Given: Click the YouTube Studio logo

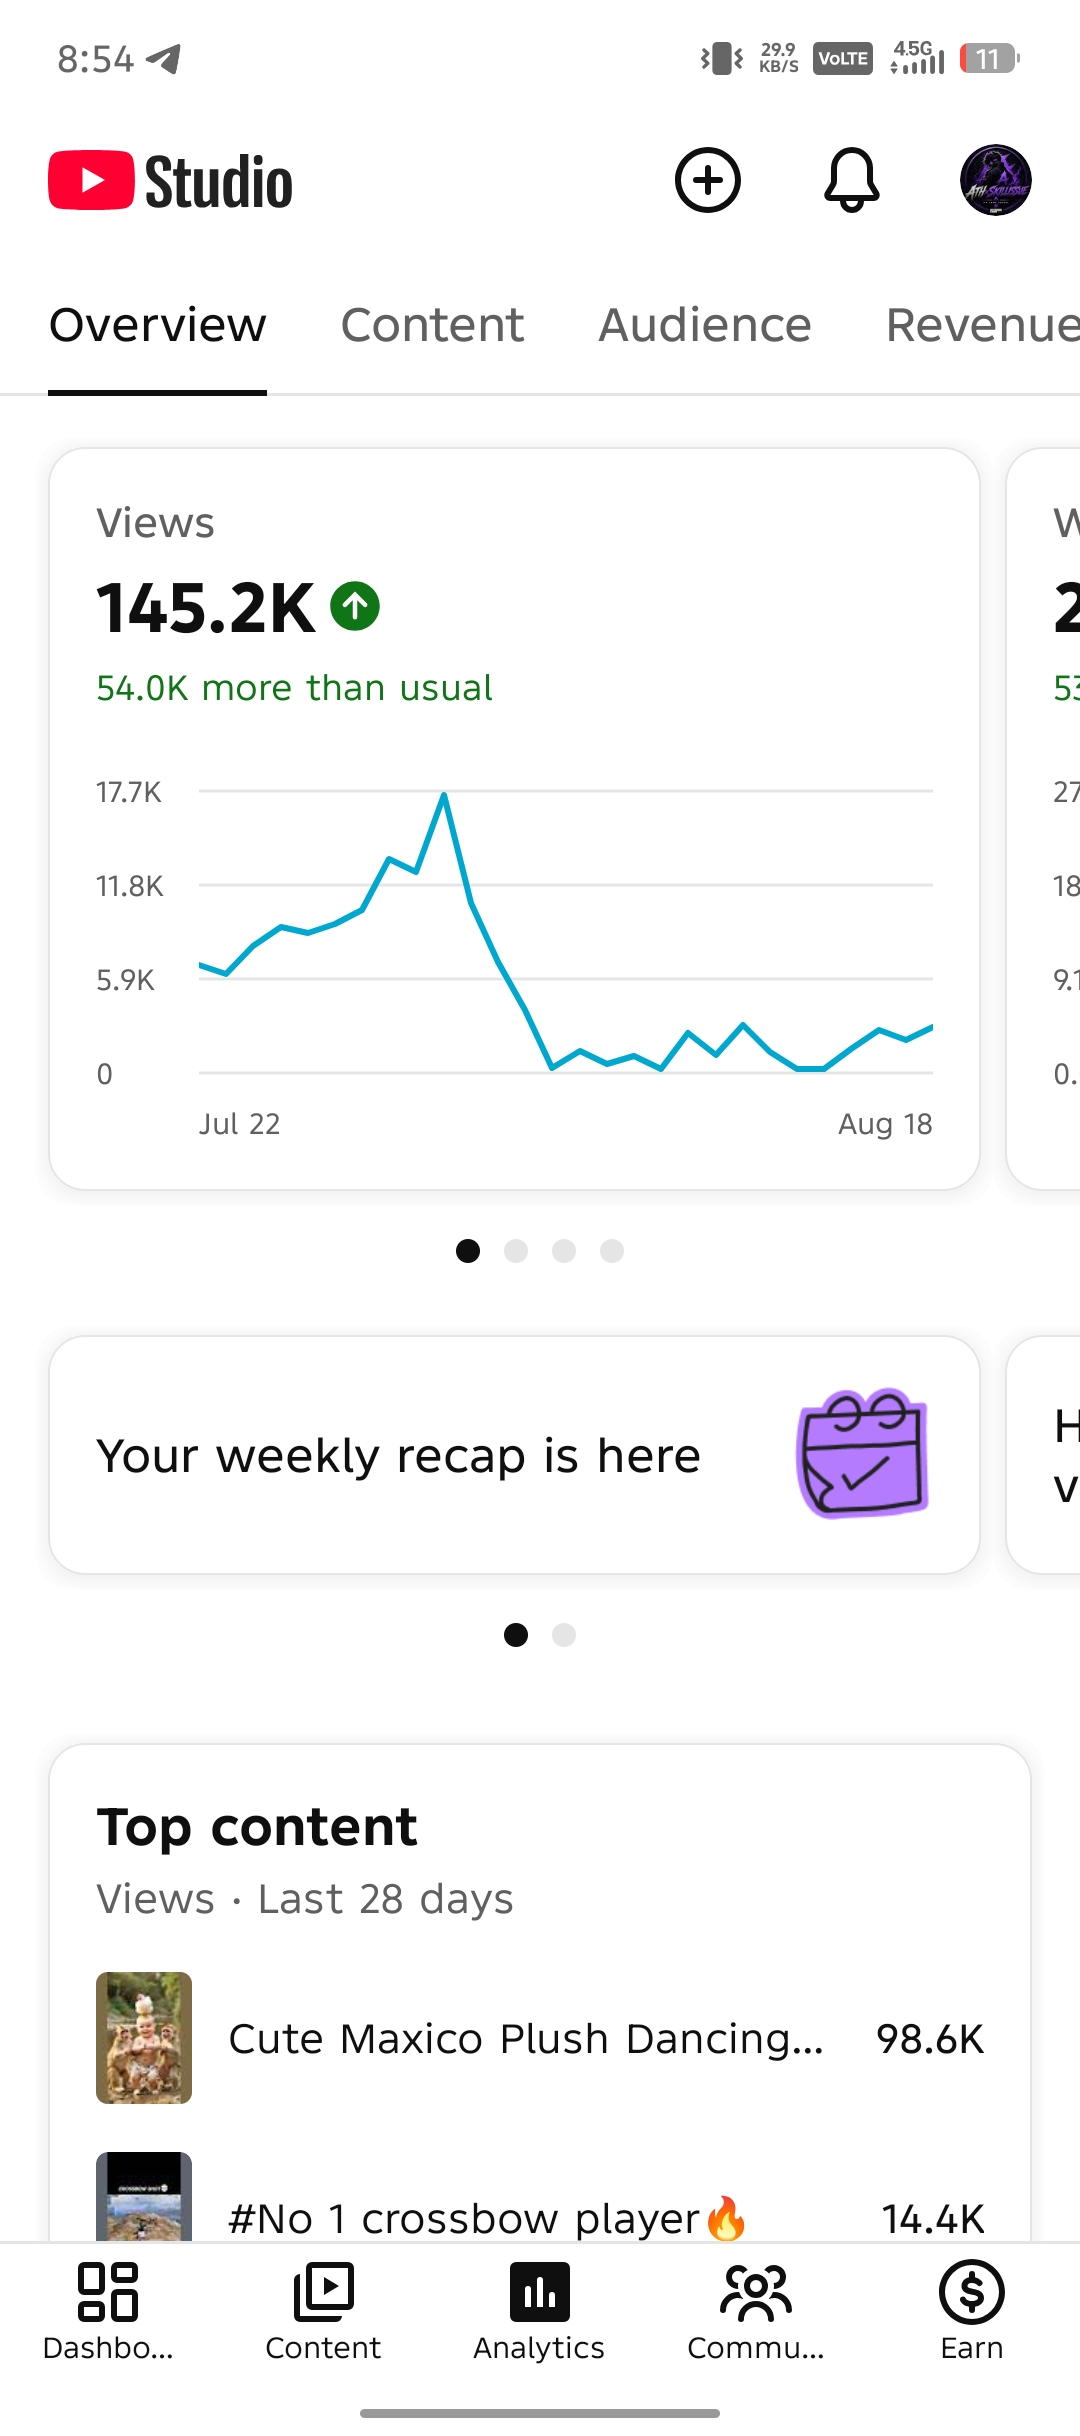Looking at the screenshot, I should click(171, 181).
